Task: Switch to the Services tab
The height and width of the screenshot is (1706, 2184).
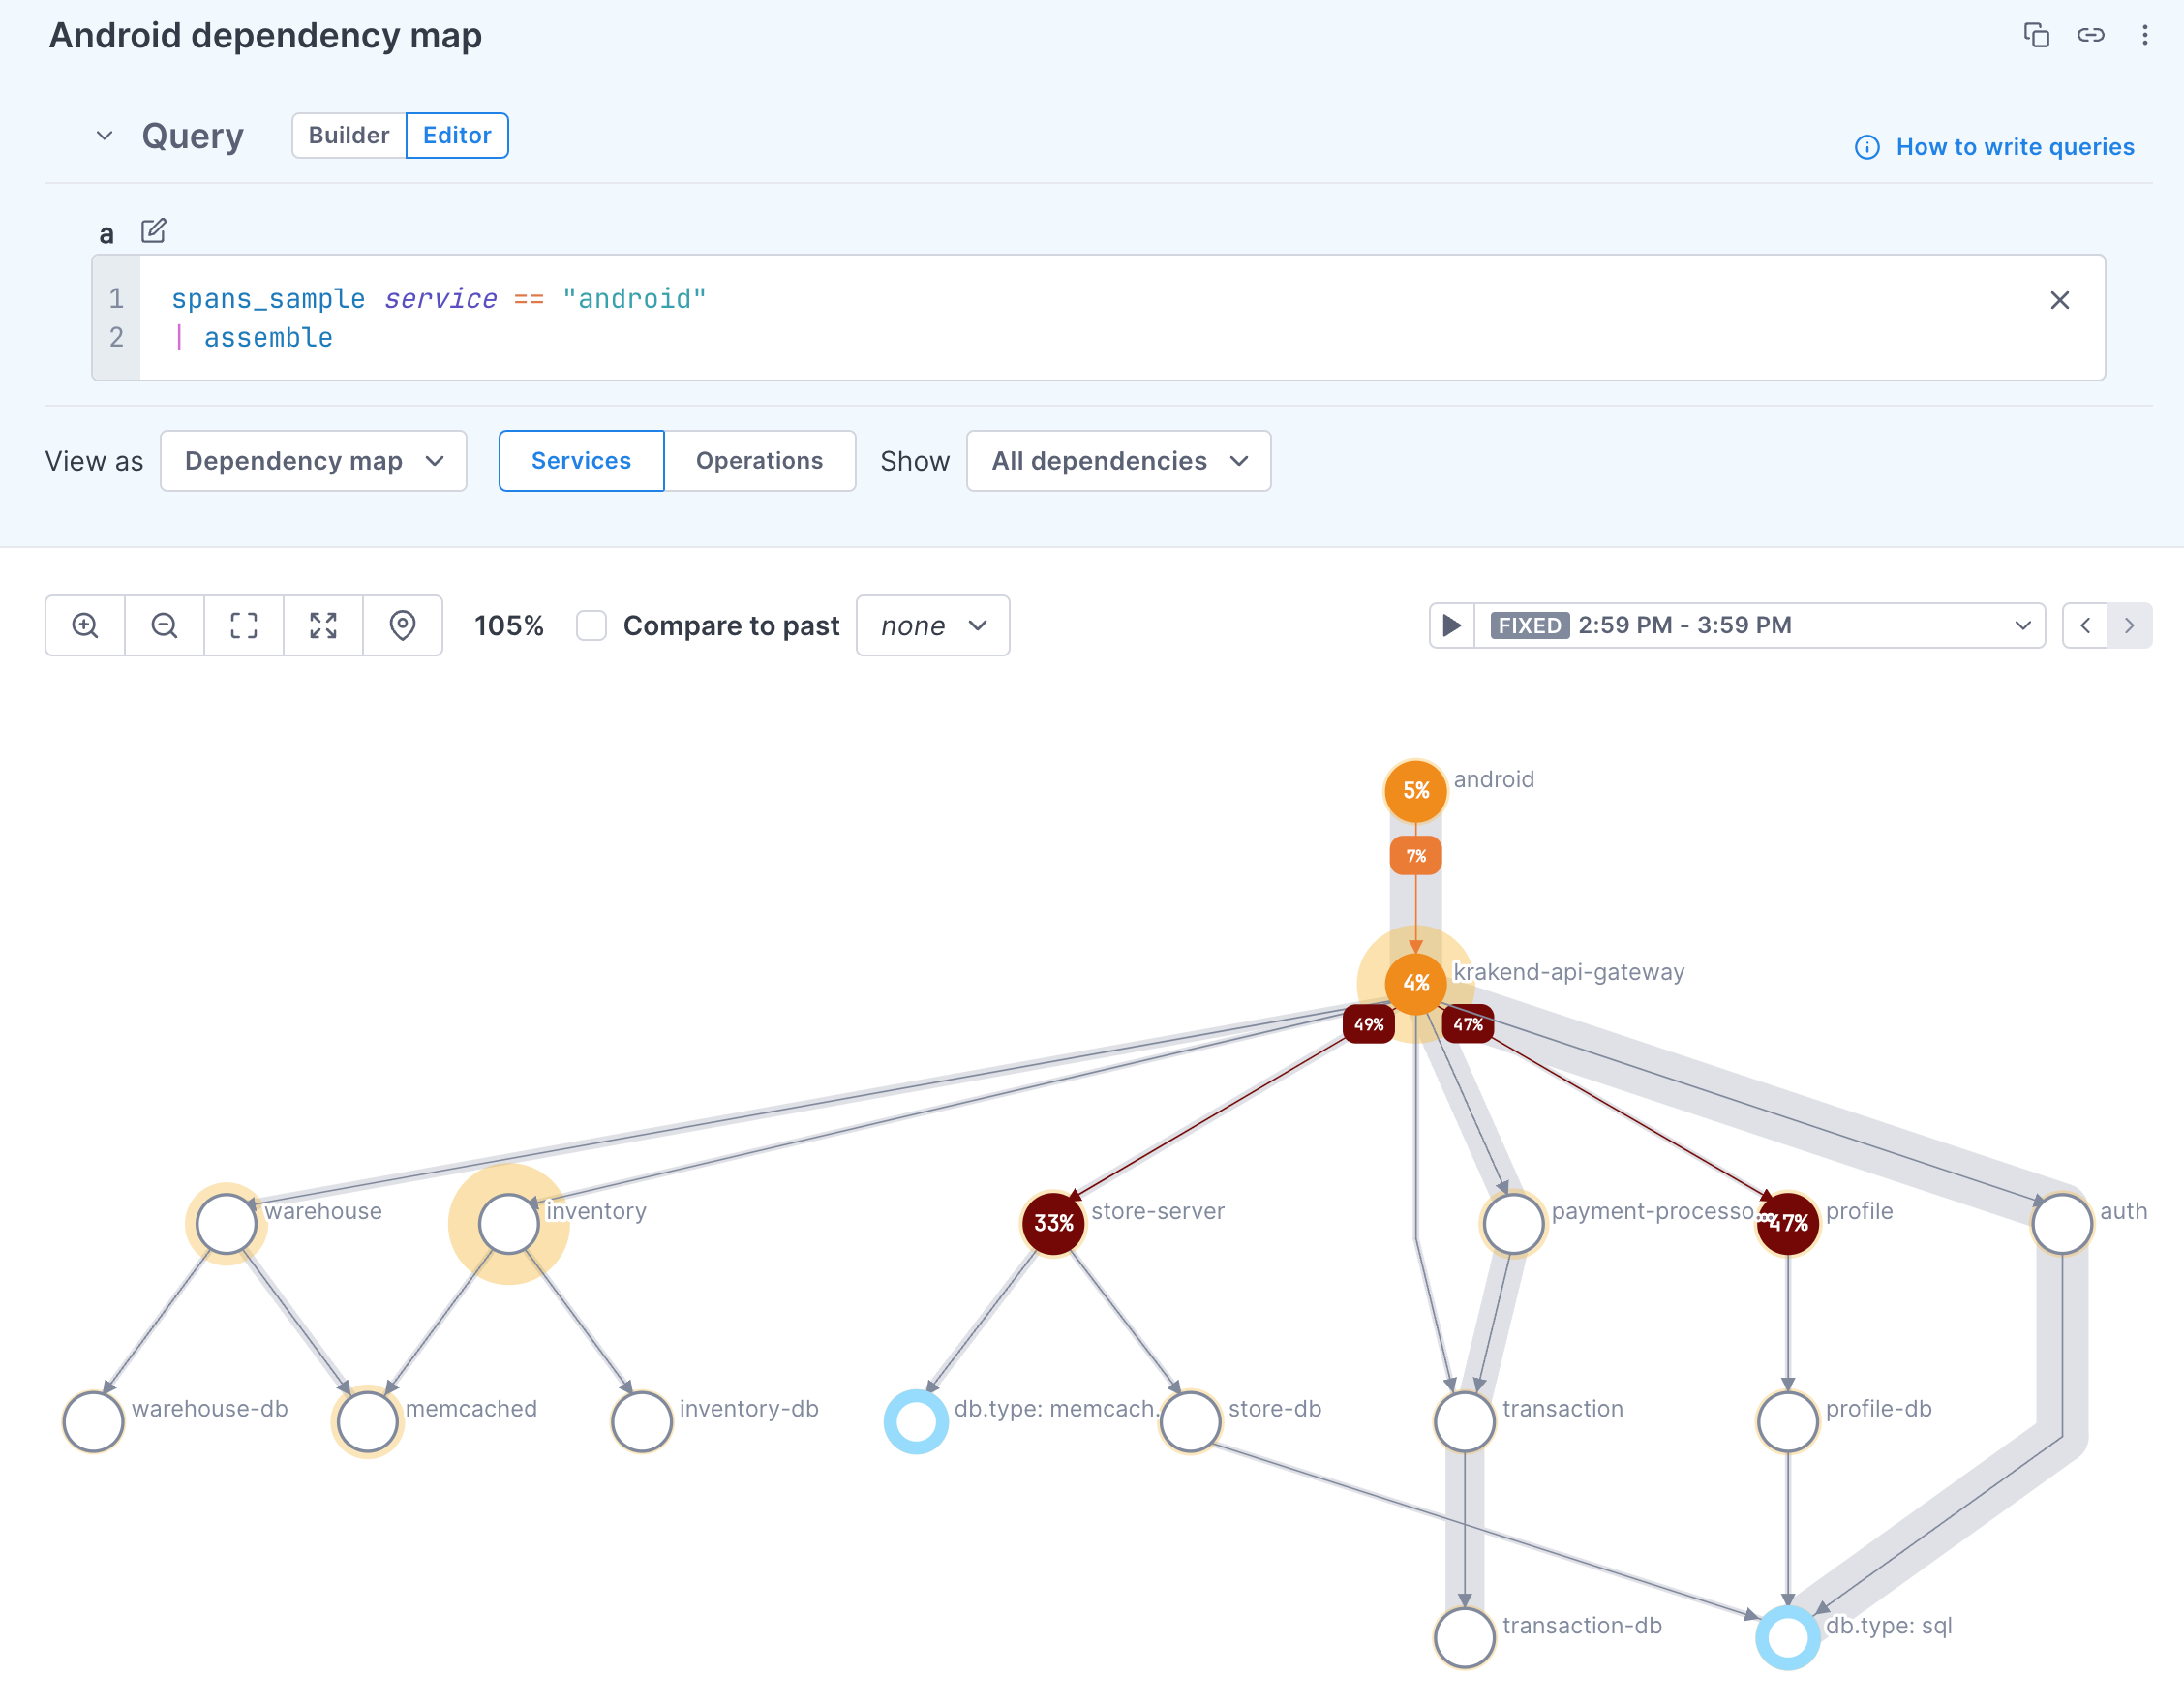Action: (x=581, y=461)
